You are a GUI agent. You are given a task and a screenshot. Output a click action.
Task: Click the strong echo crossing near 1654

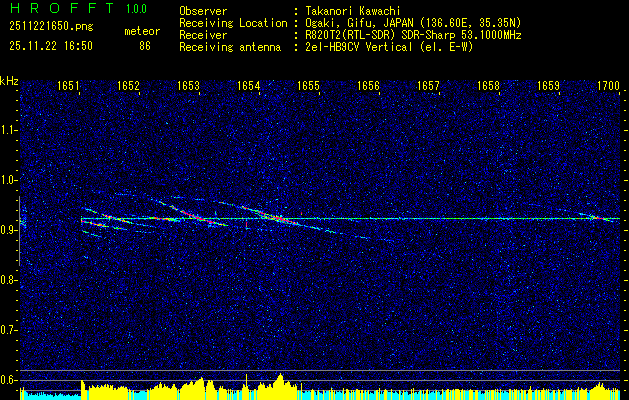tap(277, 218)
